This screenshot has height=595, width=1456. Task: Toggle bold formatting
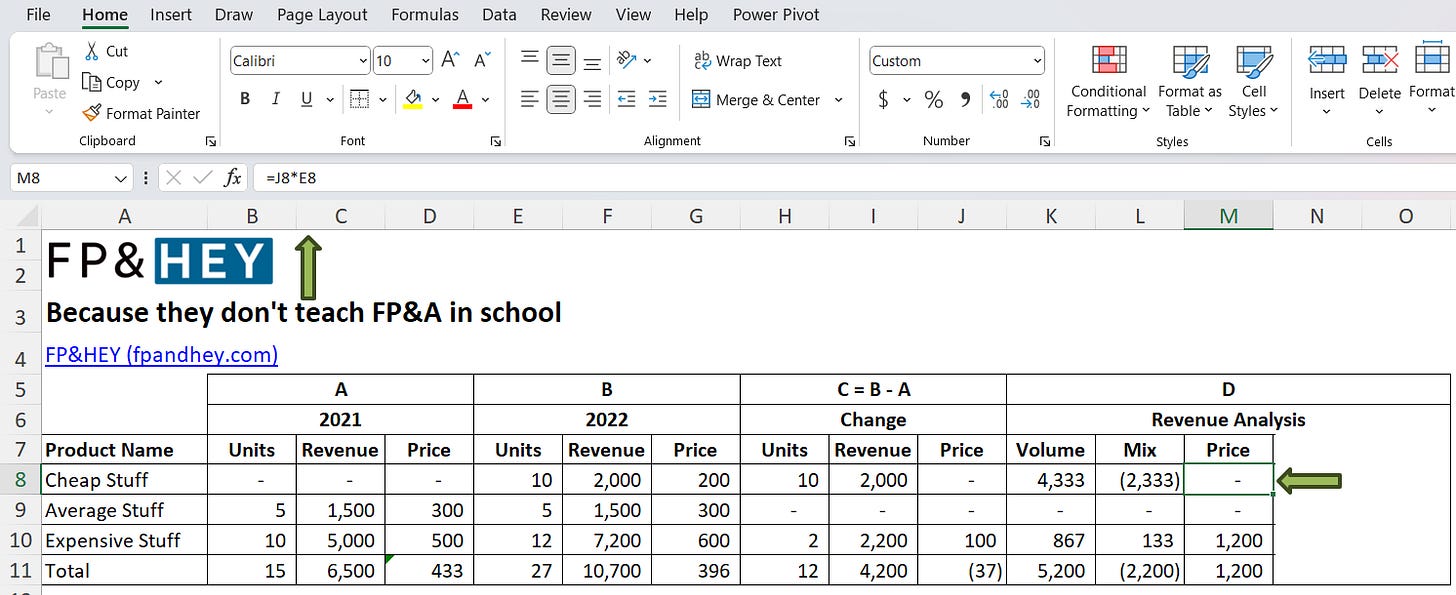tap(243, 99)
